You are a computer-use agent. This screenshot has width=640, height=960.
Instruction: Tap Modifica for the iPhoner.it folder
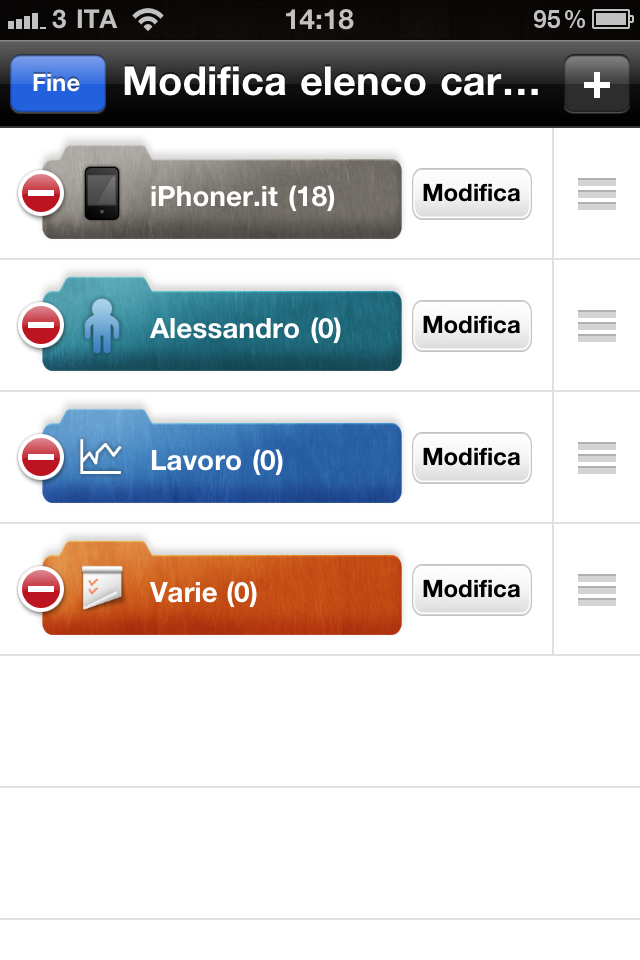coord(472,193)
